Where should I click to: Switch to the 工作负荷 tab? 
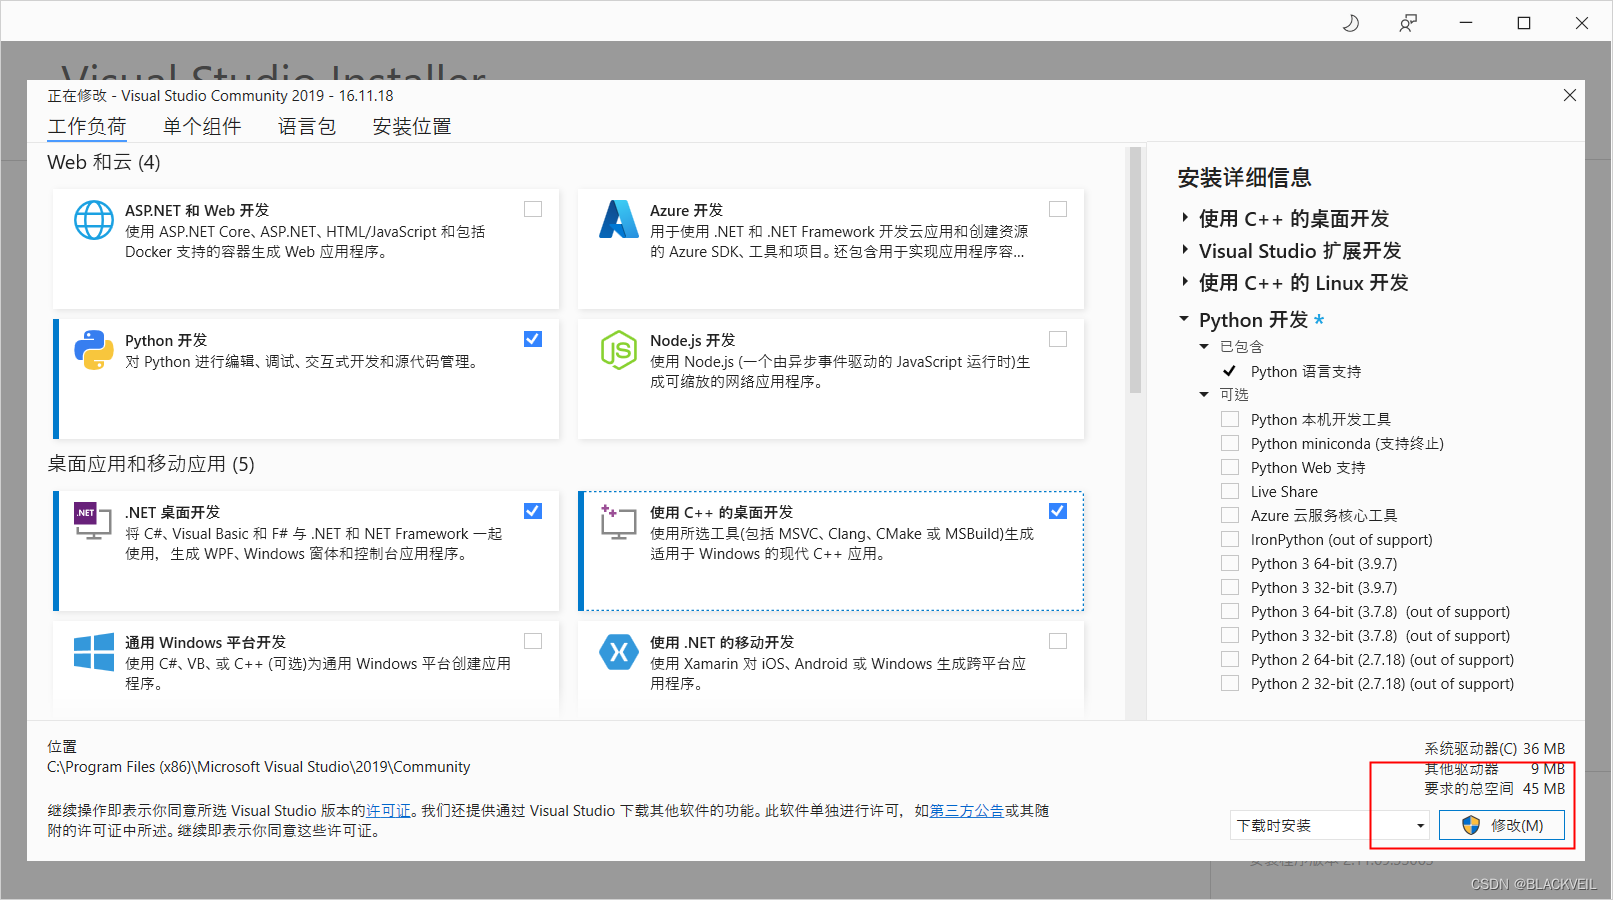point(87,127)
